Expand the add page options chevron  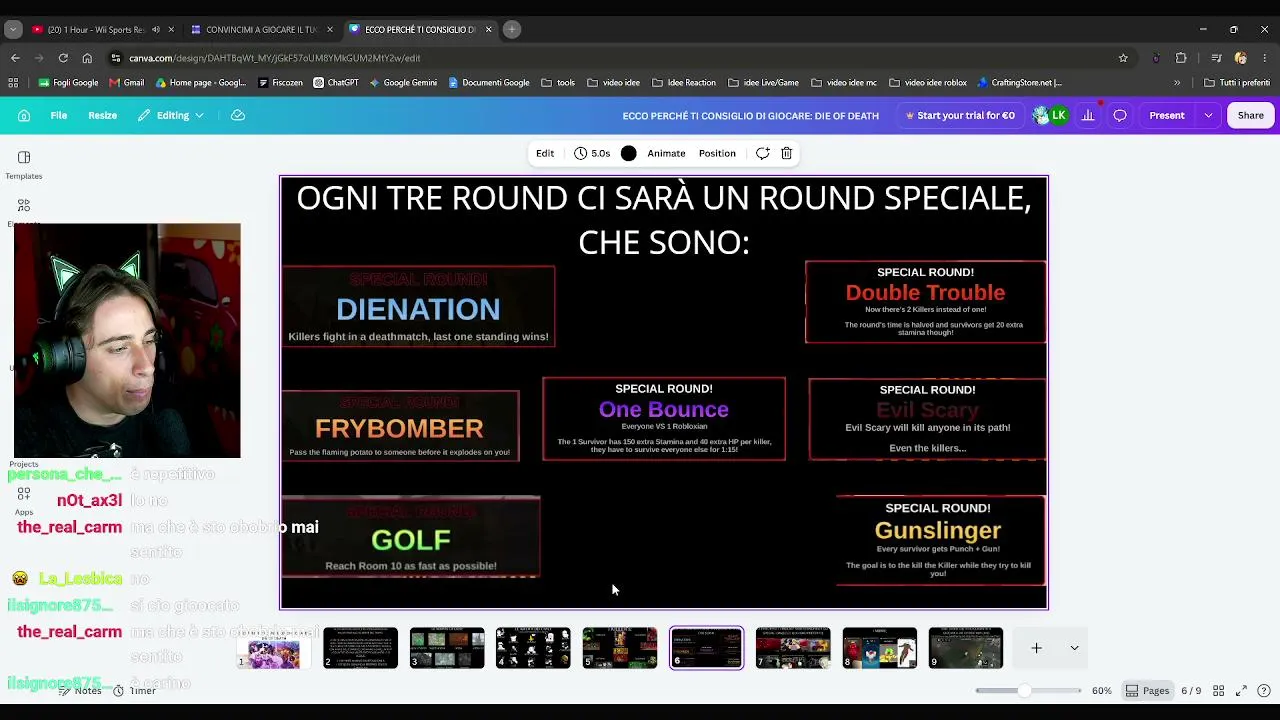tap(1075, 648)
